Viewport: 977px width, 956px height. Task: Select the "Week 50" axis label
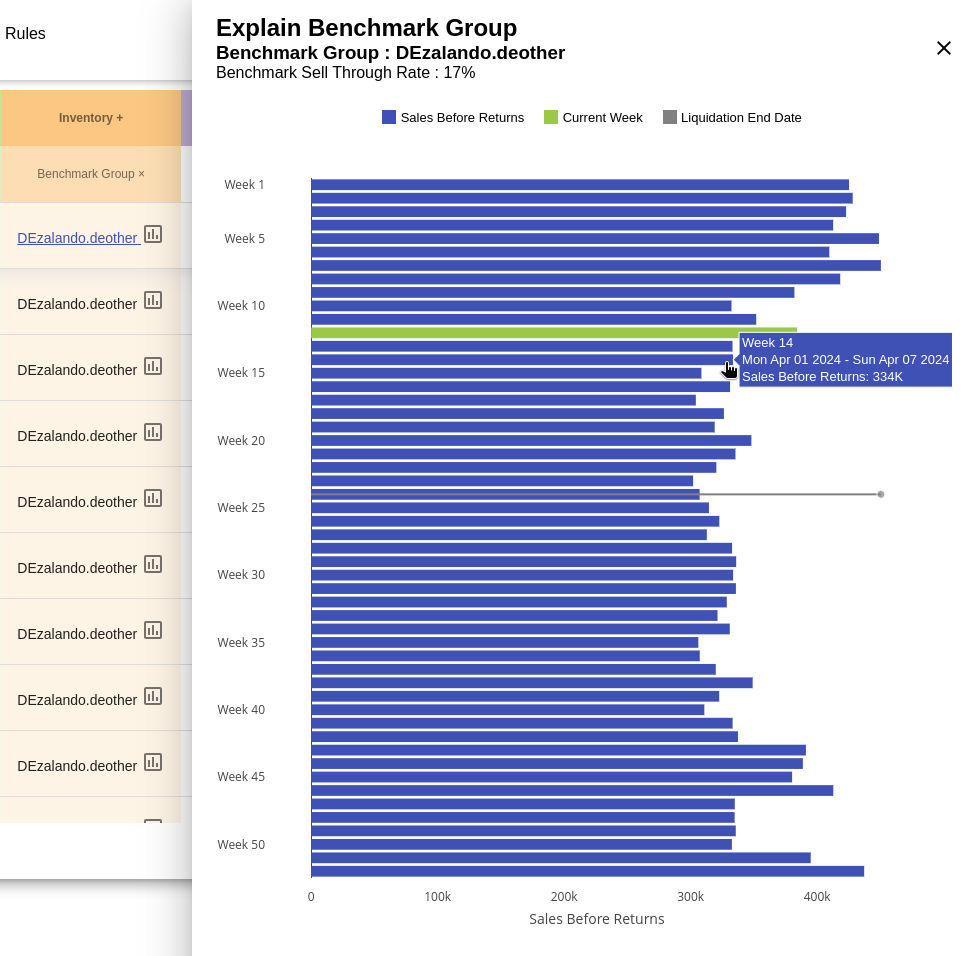pyautogui.click(x=241, y=844)
